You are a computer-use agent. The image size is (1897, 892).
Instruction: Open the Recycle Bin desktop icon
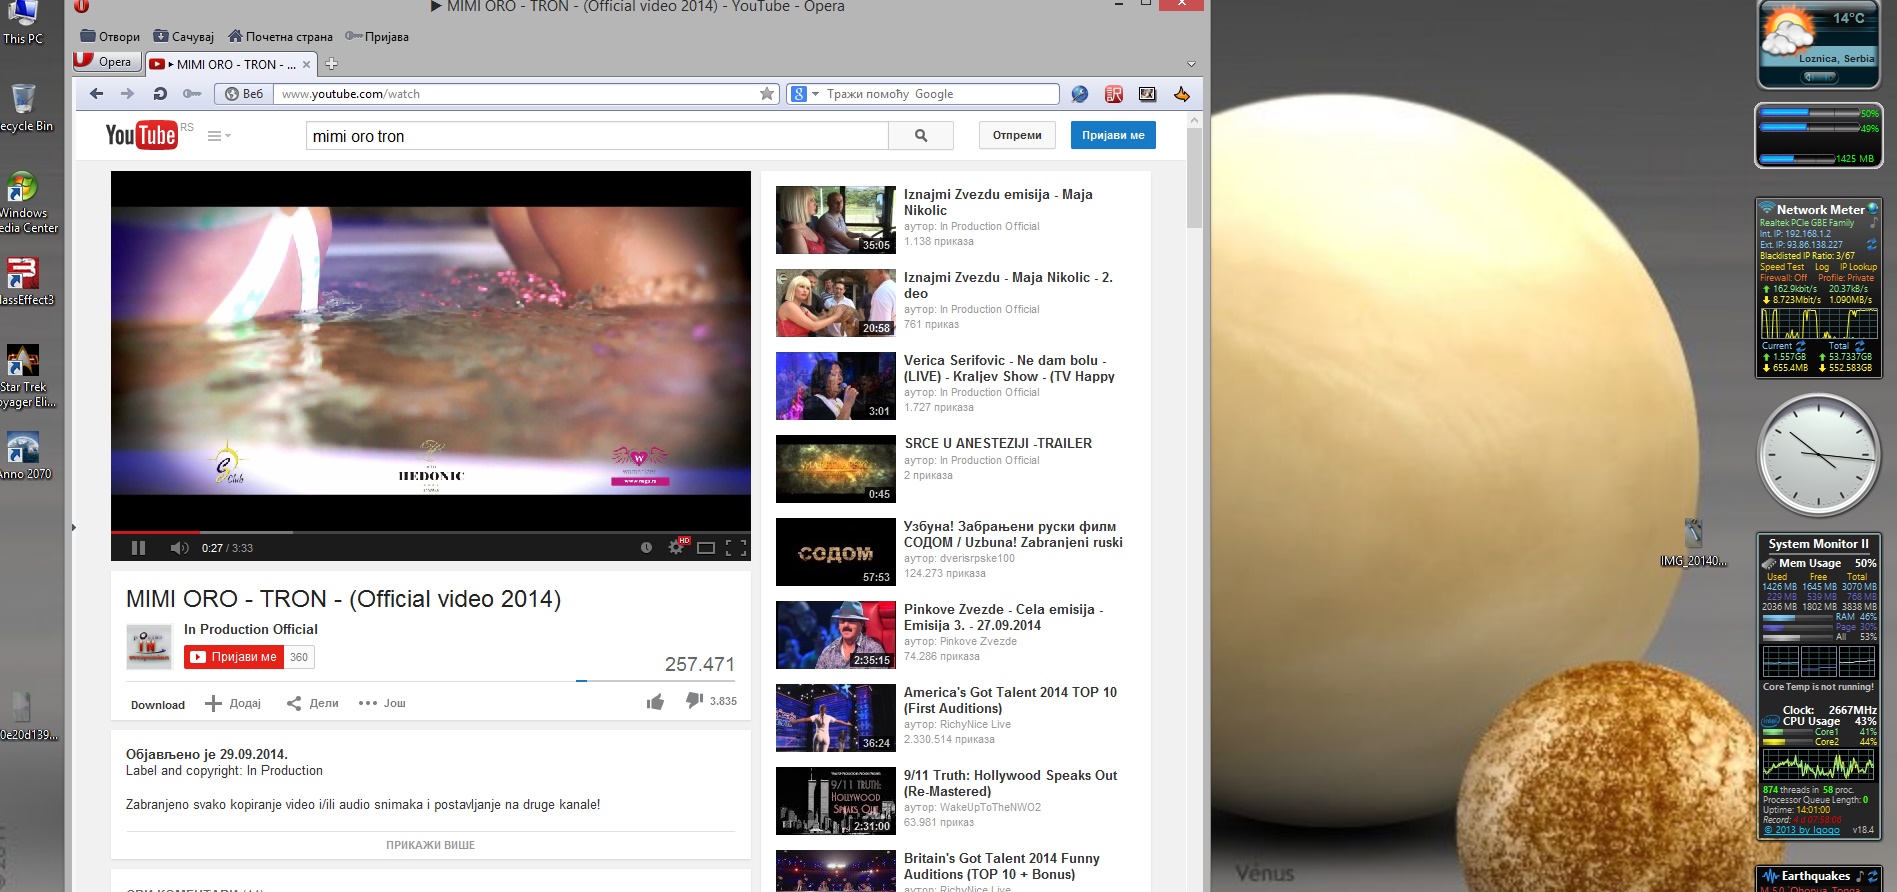pyautogui.click(x=23, y=108)
